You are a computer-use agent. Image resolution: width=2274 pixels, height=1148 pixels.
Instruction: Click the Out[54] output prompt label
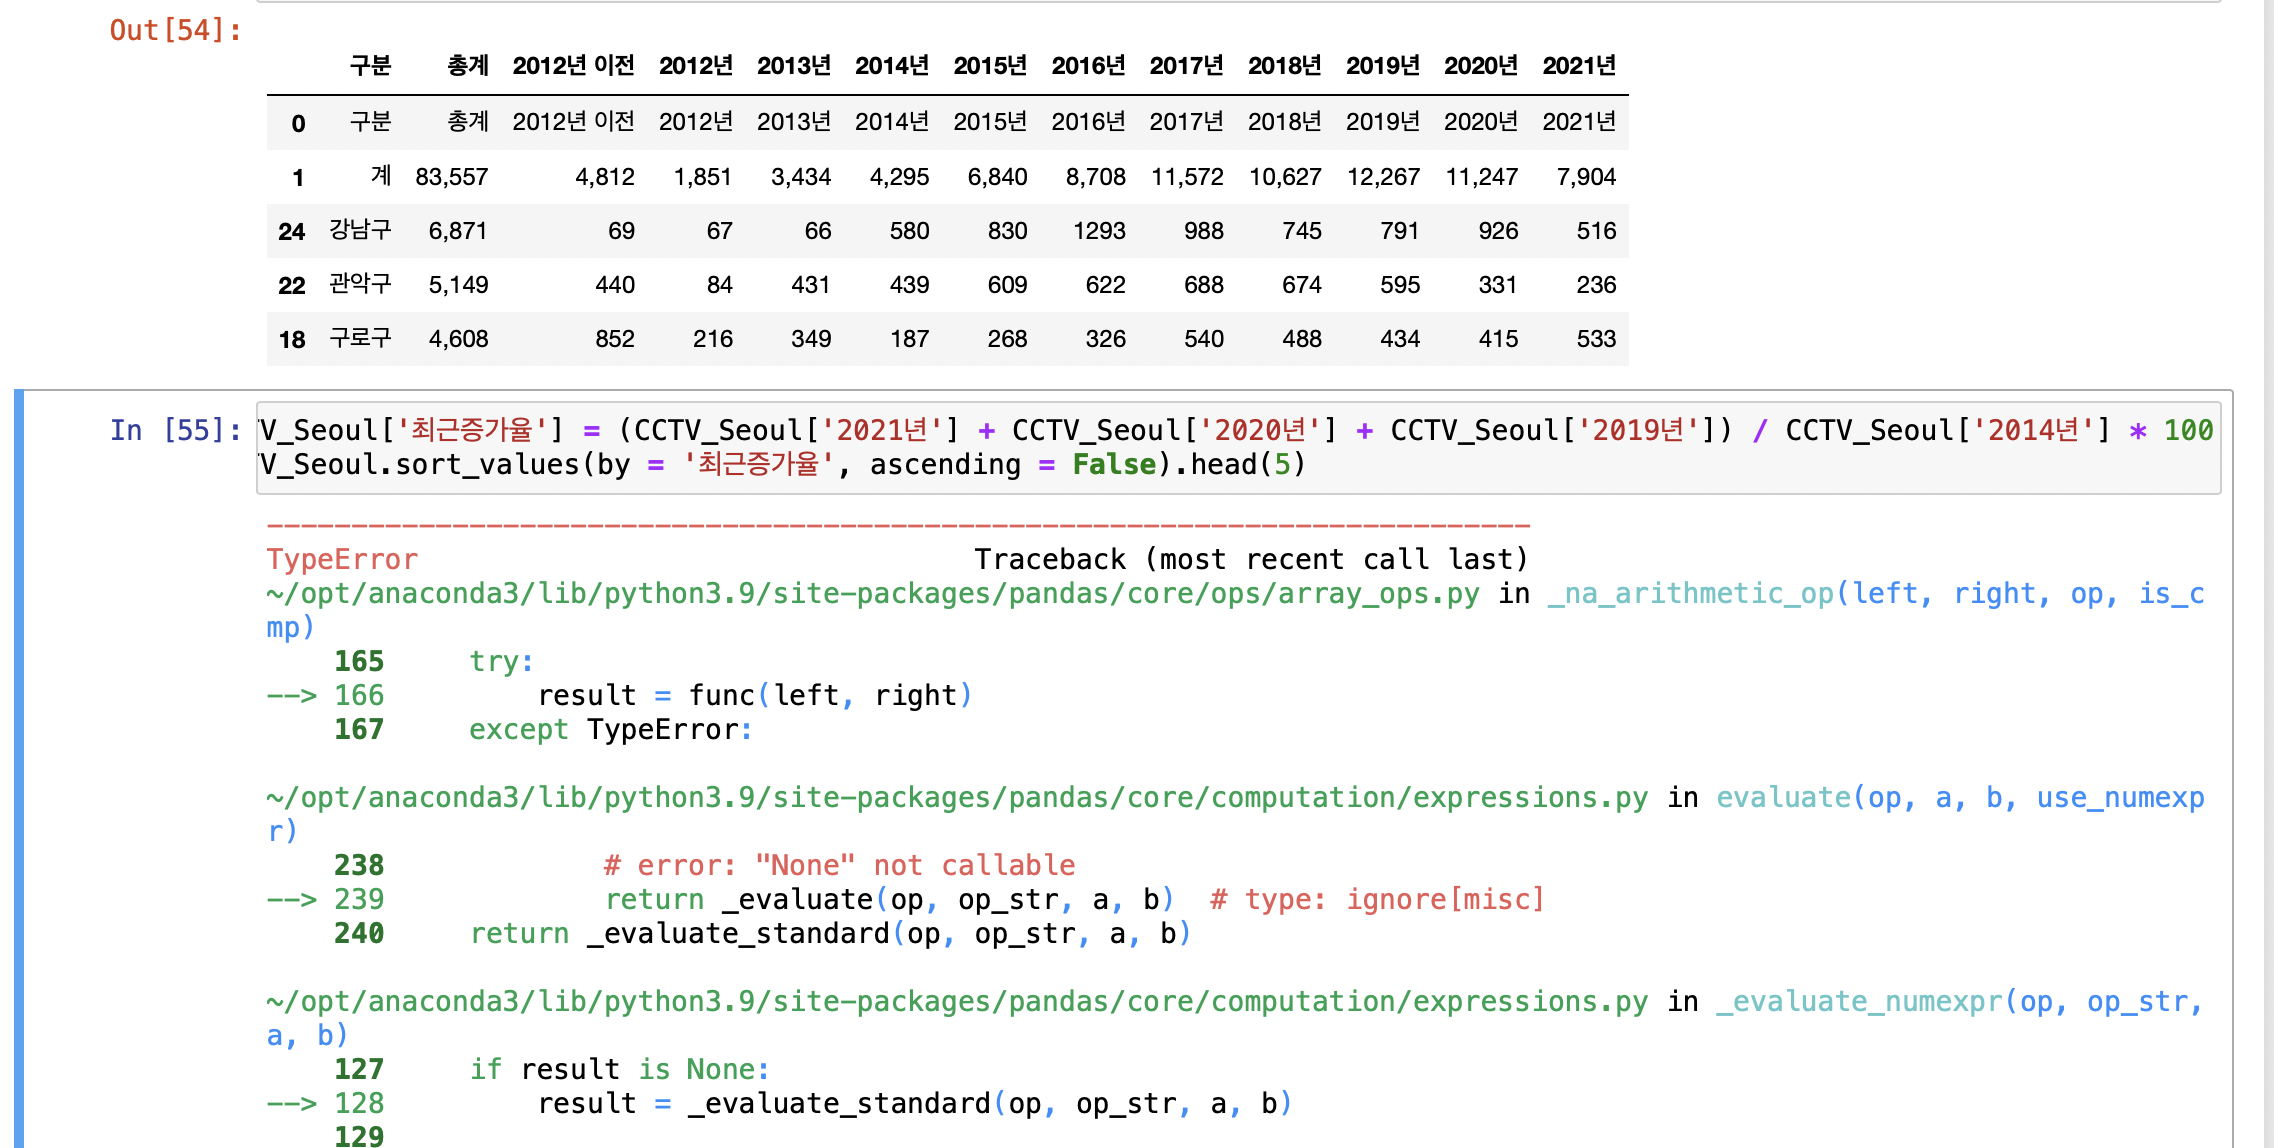[x=176, y=31]
